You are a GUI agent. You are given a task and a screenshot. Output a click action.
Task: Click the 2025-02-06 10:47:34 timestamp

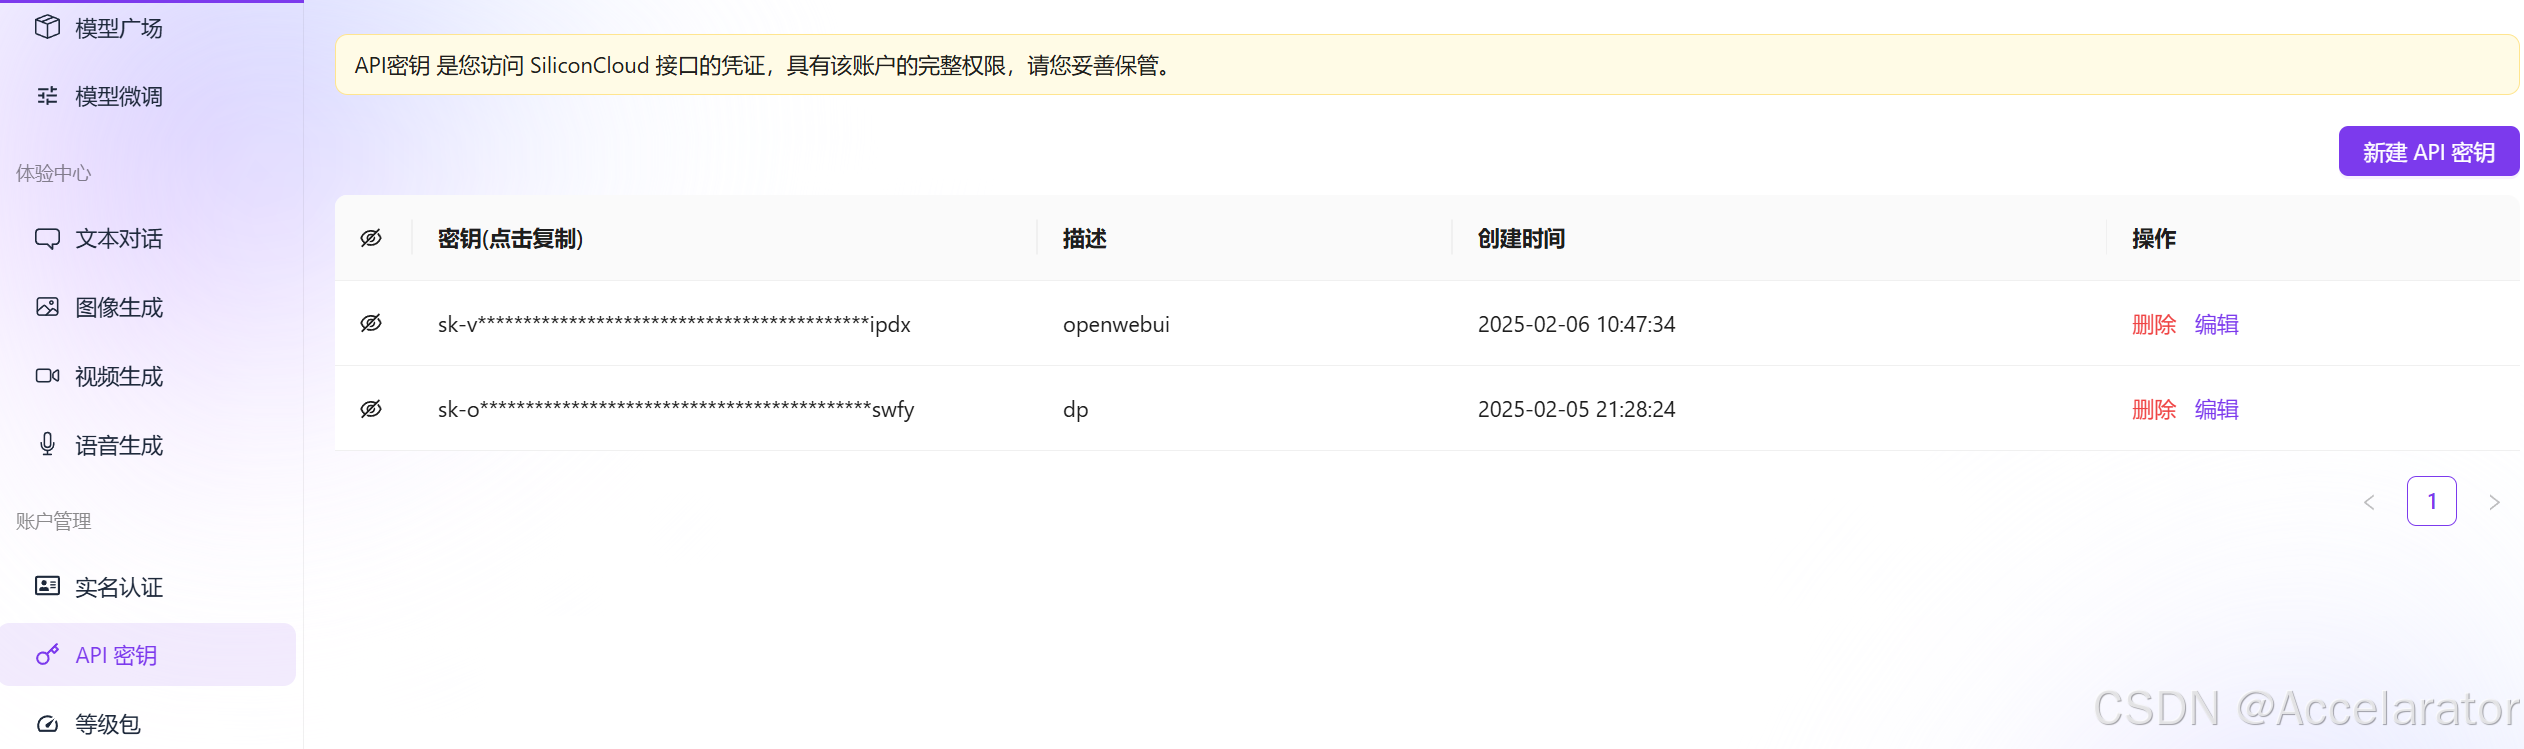click(x=1576, y=325)
